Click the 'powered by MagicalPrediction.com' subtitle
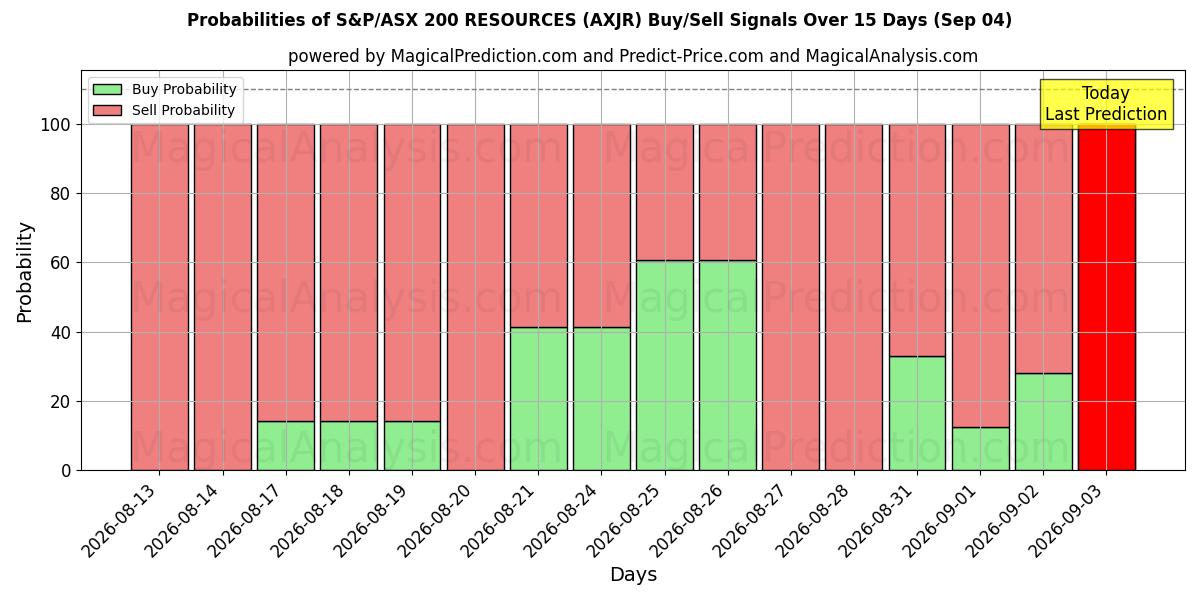This screenshot has width=1200, height=600. (x=633, y=56)
